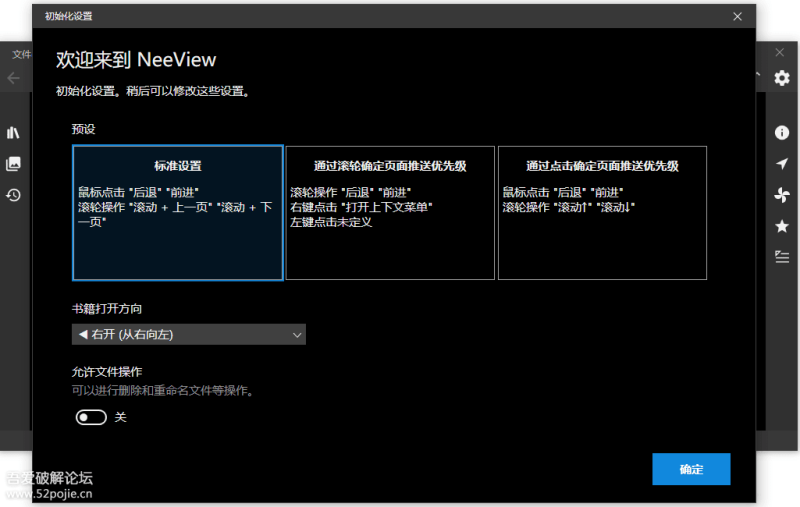The height and width of the screenshot is (507, 800).
Task: Choose the 通过滚轮确定页面推送优先级 preset
Action: (390, 213)
